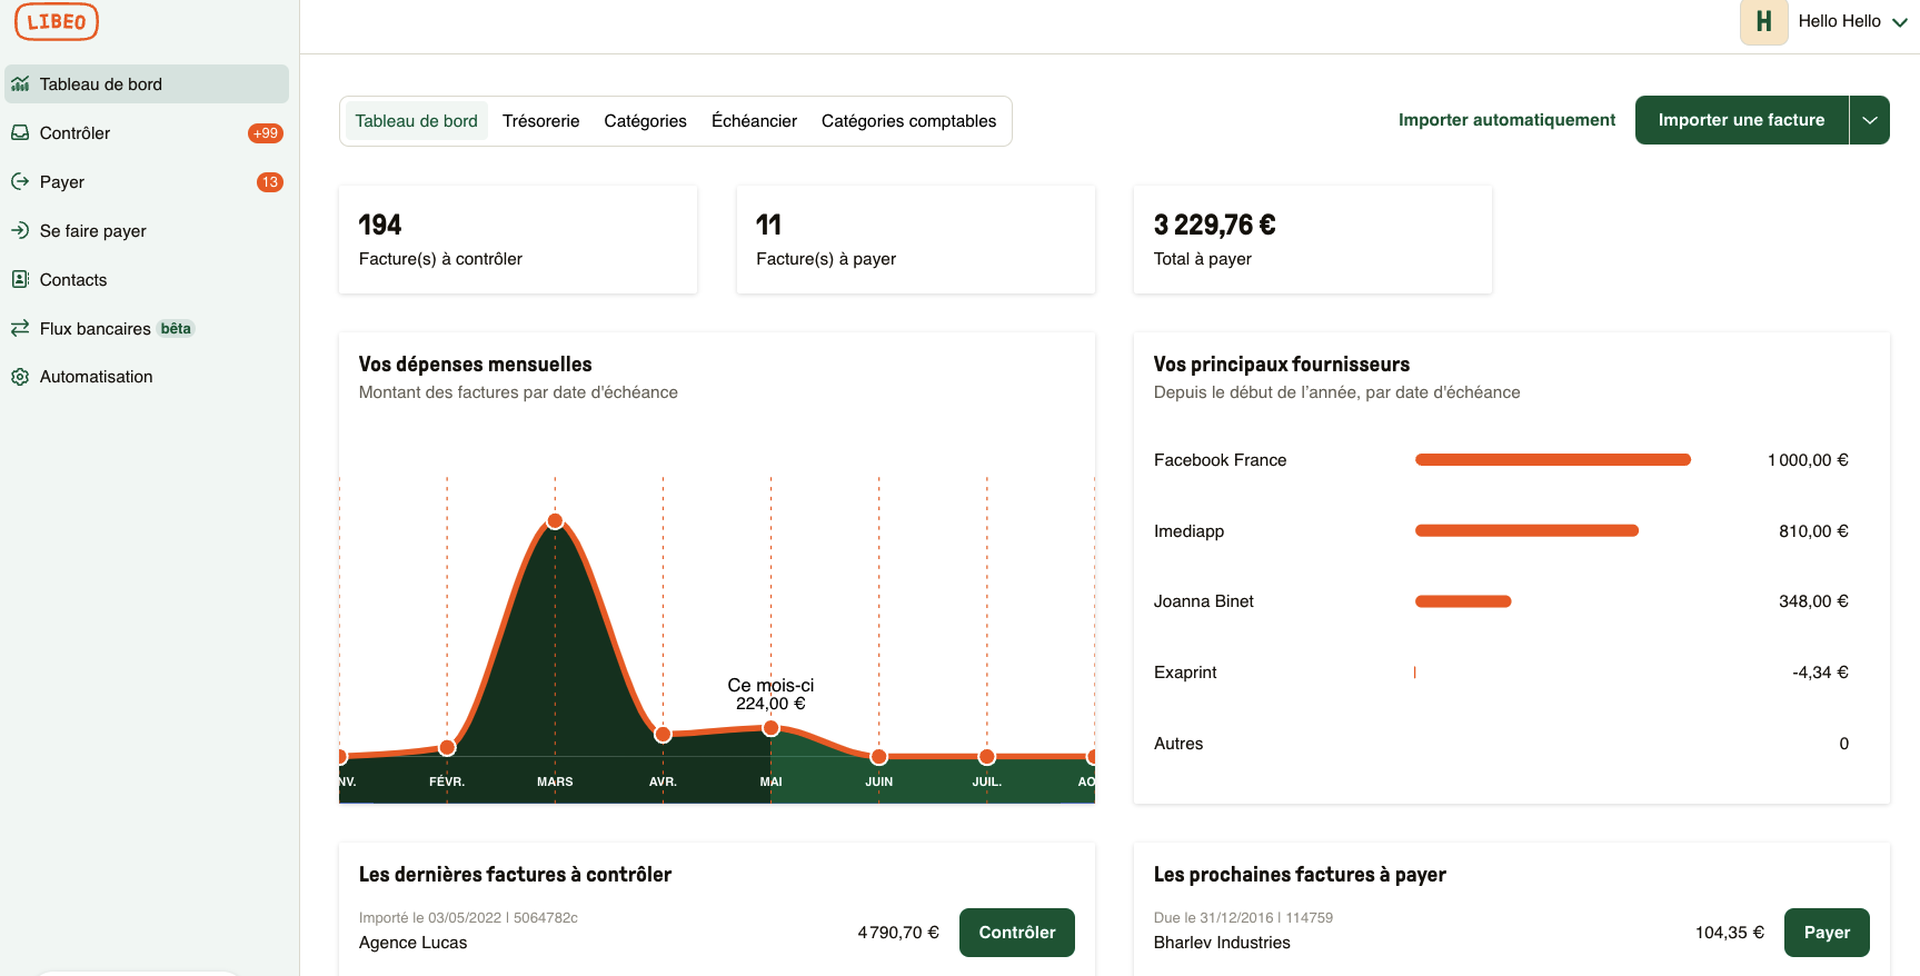Click Contrôler button for Agence Lucas
This screenshot has height=976, width=1920.
coord(1016,932)
